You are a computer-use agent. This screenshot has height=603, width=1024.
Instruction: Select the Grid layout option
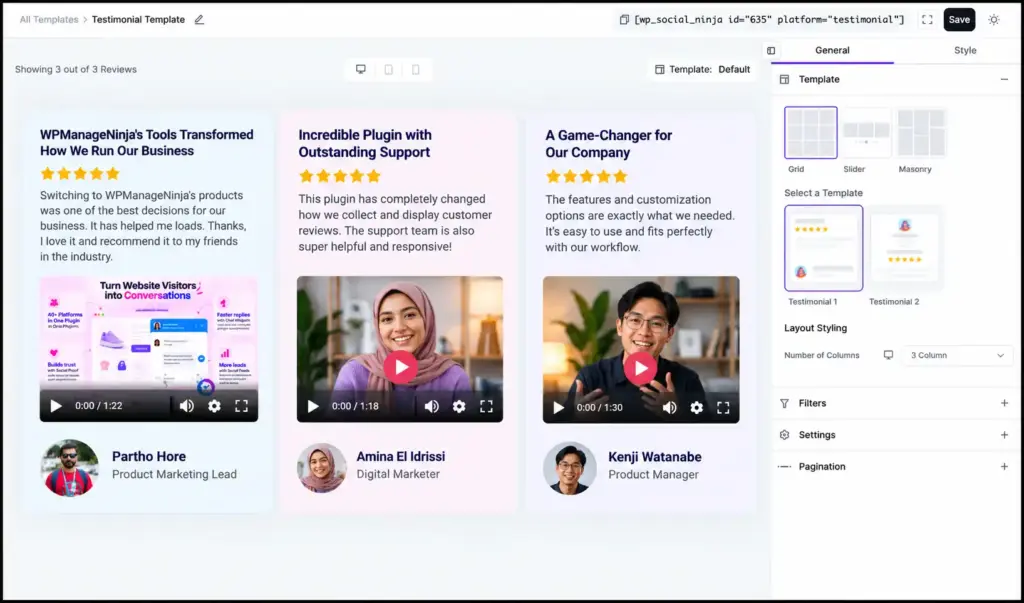tap(810, 133)
